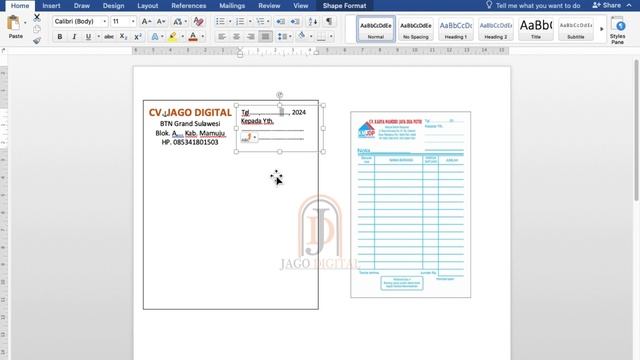Switch to the Design tab

click(113, 6)
